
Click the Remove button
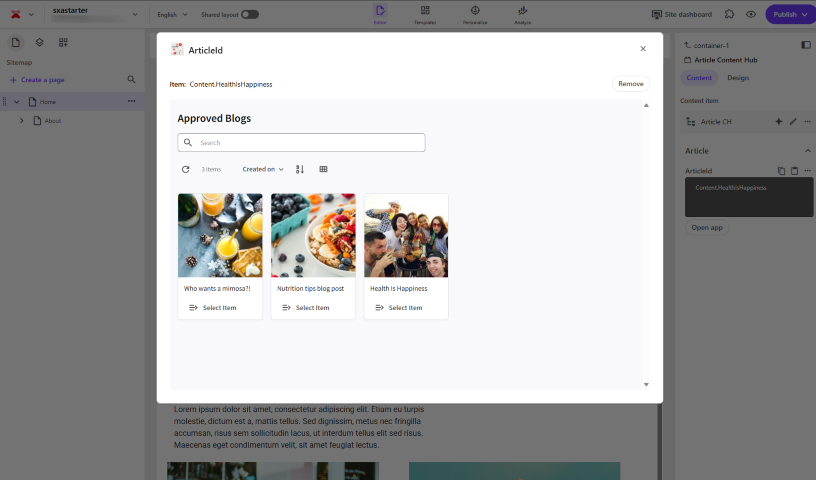click(x=630, y=84)
